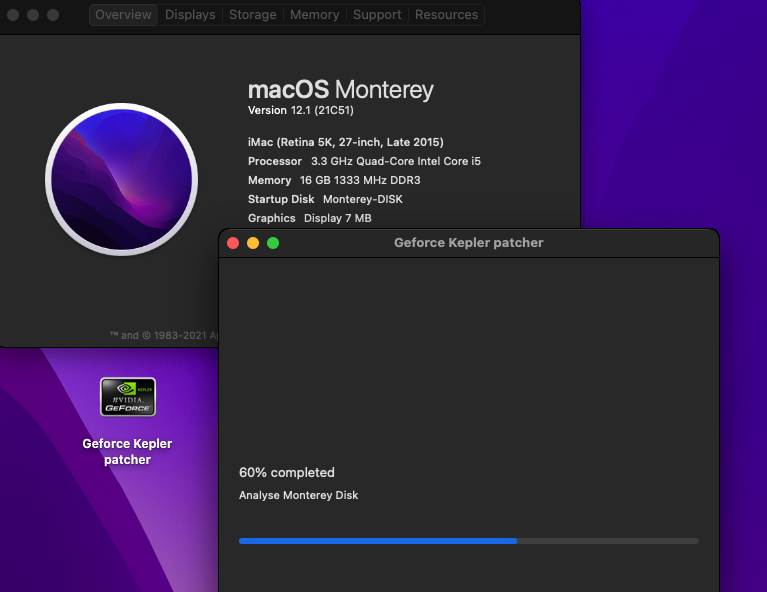Close the Geforce Kepler patcher window

(x=233, y=243)
